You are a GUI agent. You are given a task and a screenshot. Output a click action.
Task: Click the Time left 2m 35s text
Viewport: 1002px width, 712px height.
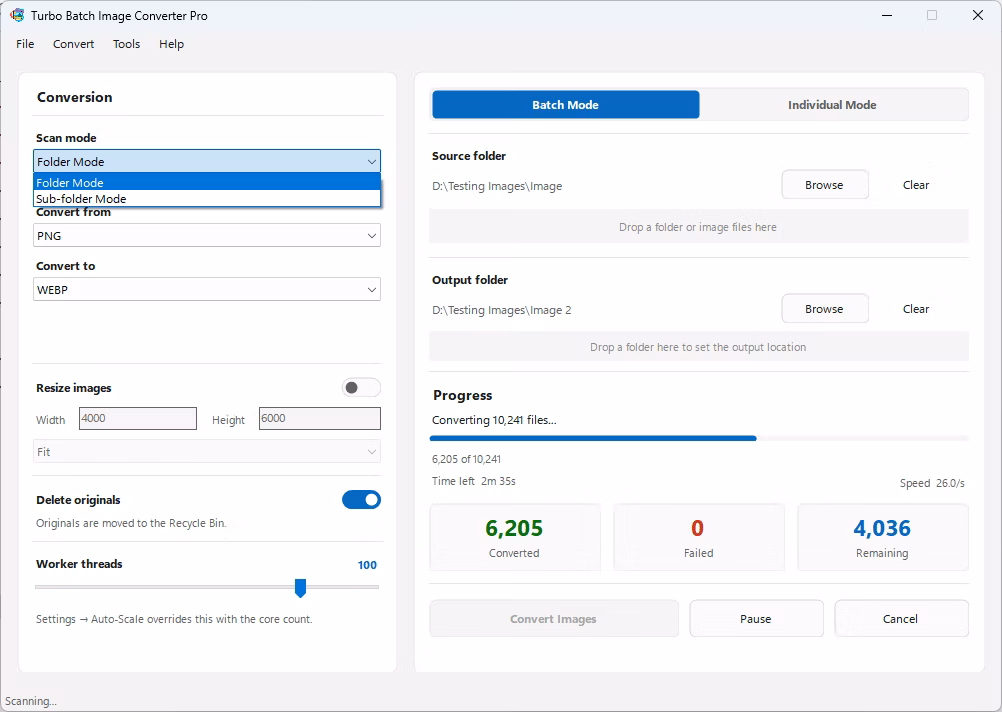(474, 481)
